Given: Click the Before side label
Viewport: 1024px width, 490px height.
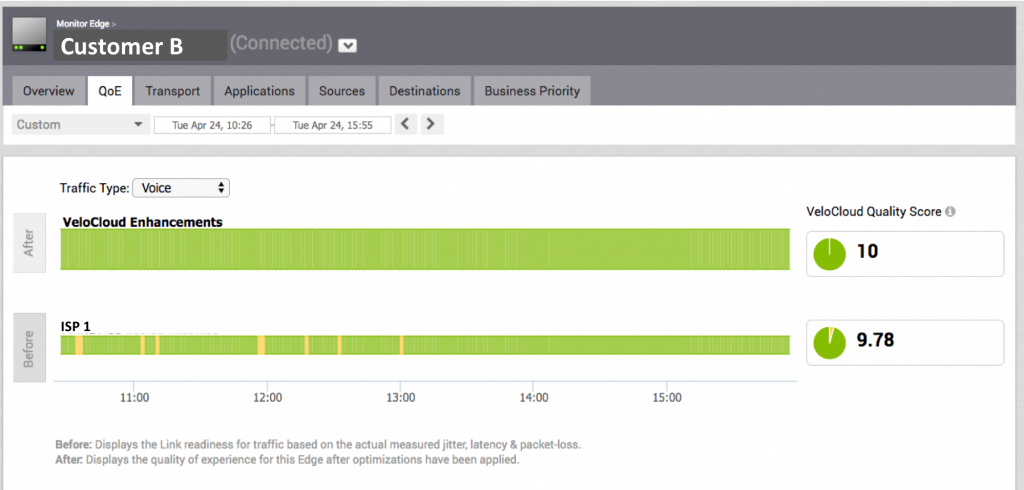Looking at the screenshot, I should (30, 348).
